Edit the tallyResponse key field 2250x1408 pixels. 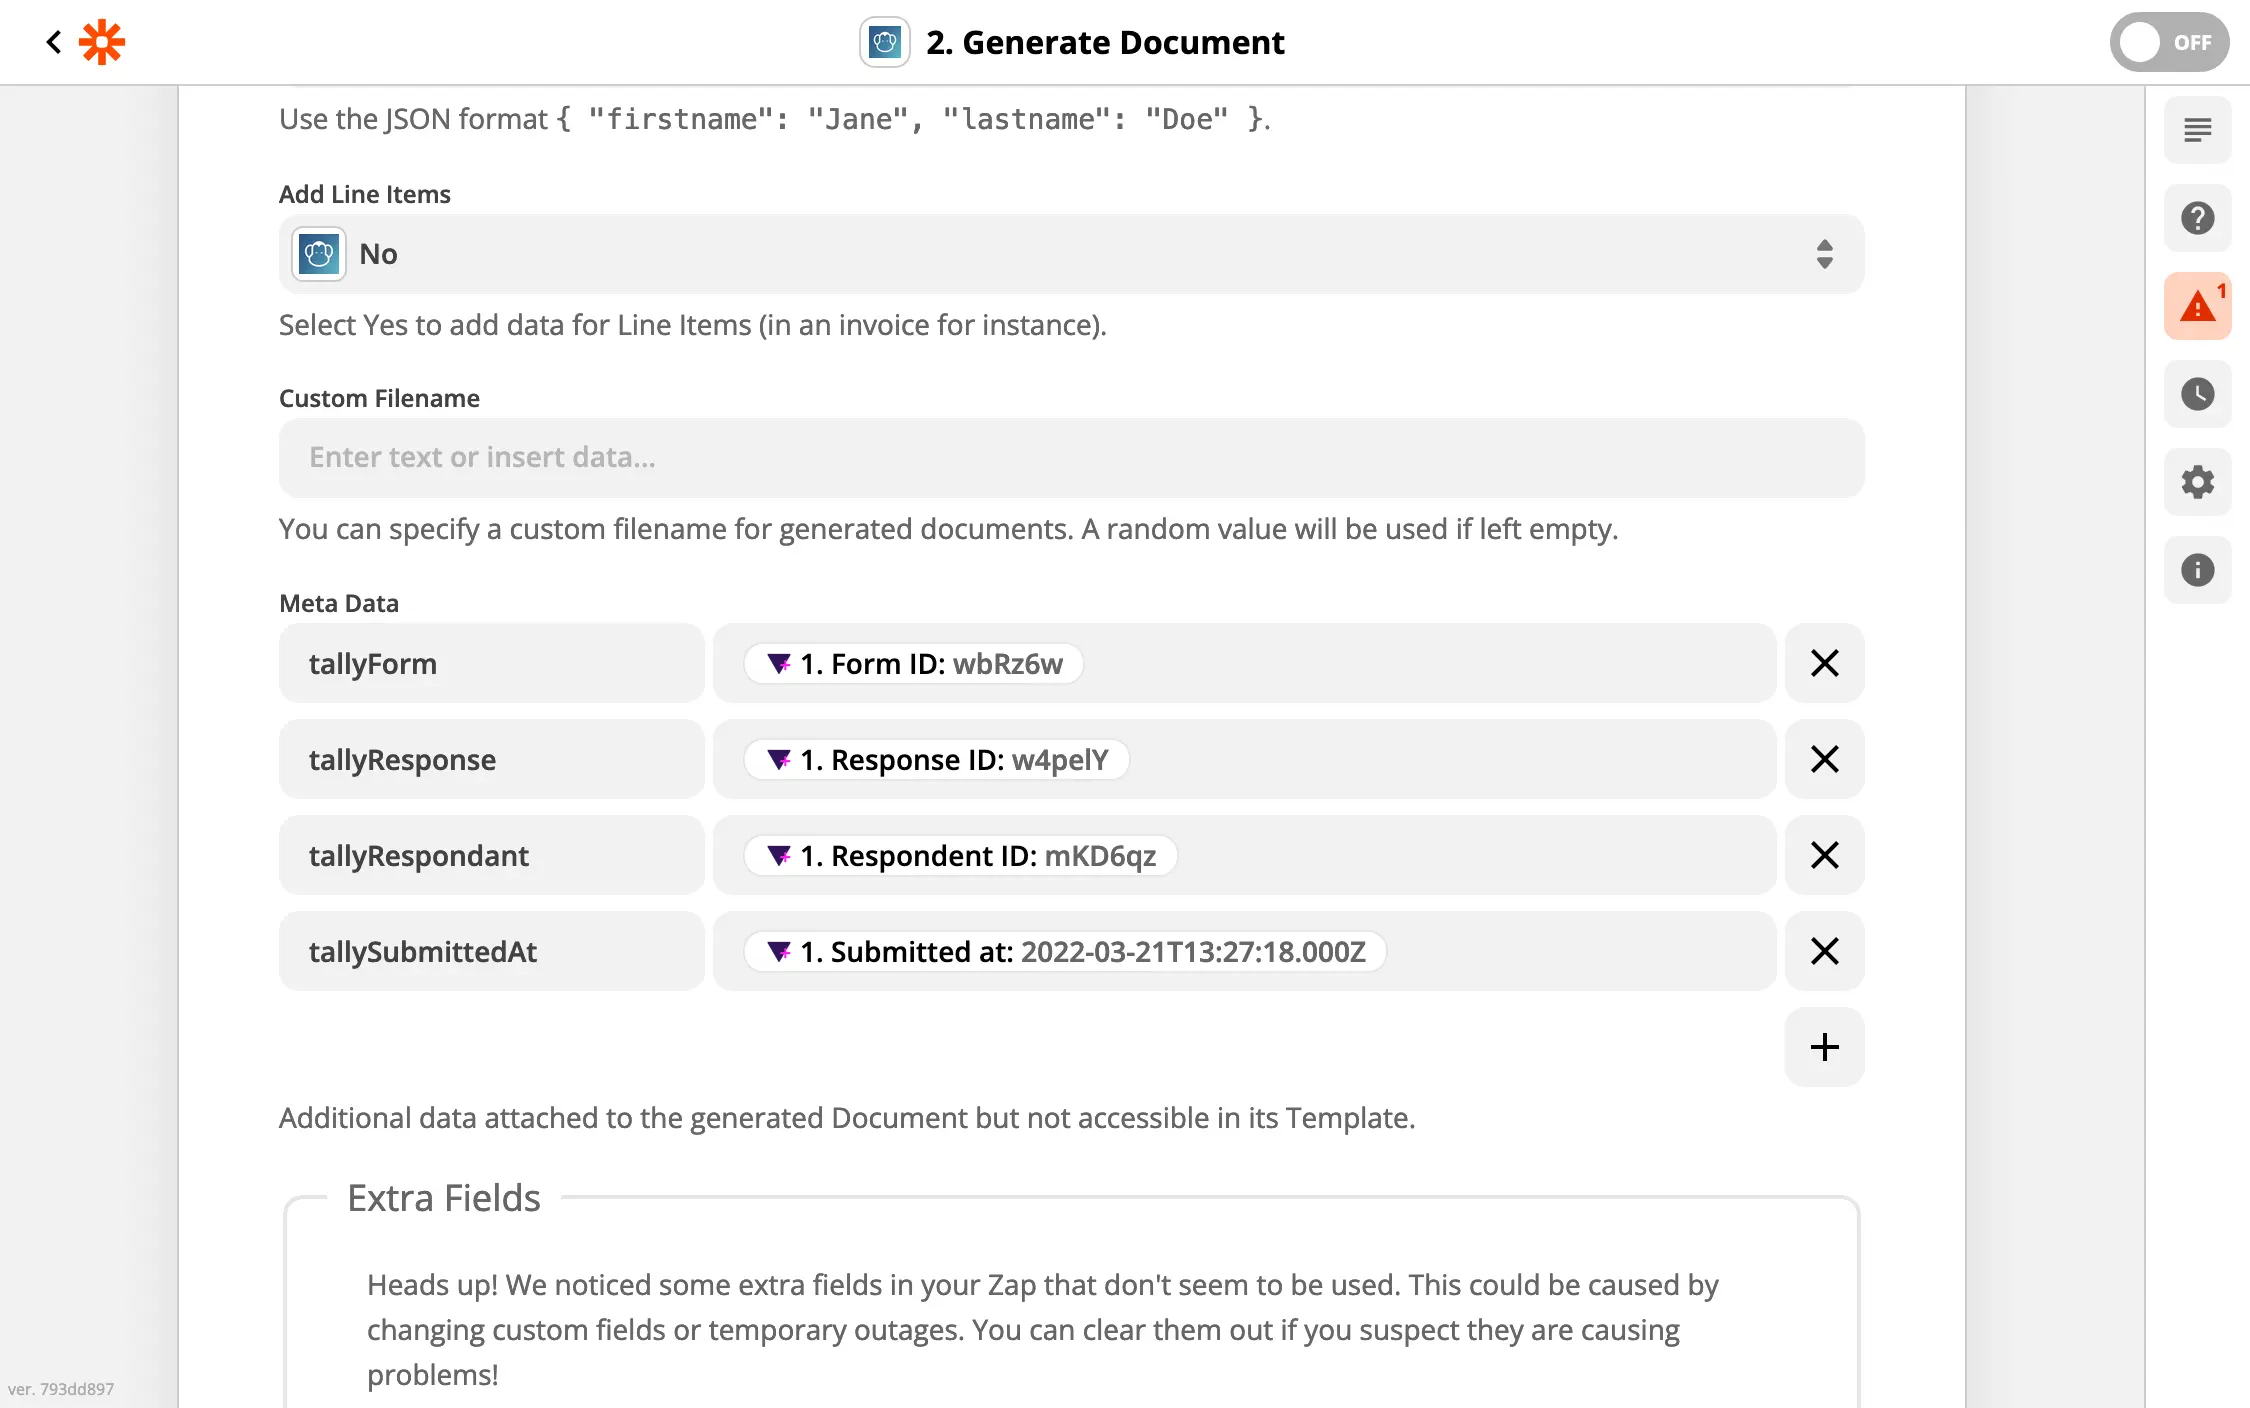click(x=491, y=759)
